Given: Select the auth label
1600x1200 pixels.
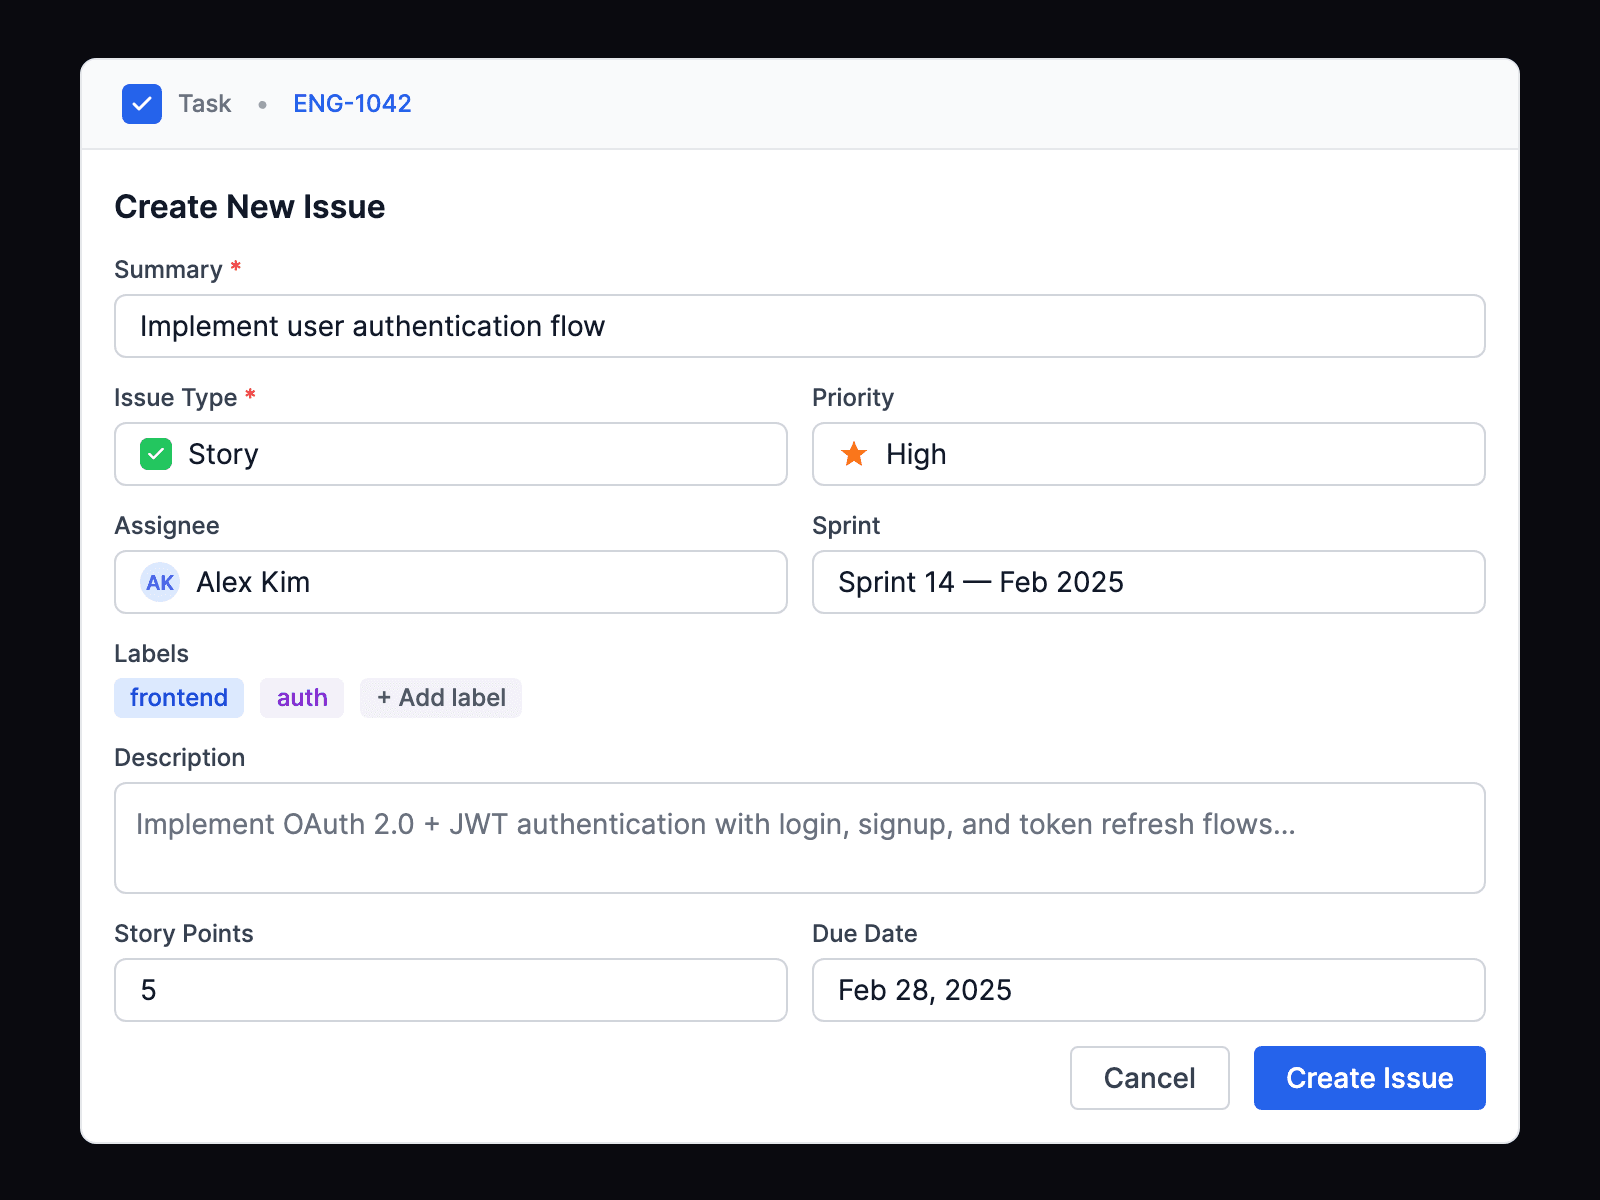Looking at the screenshot, I should (x=301, y=697).
